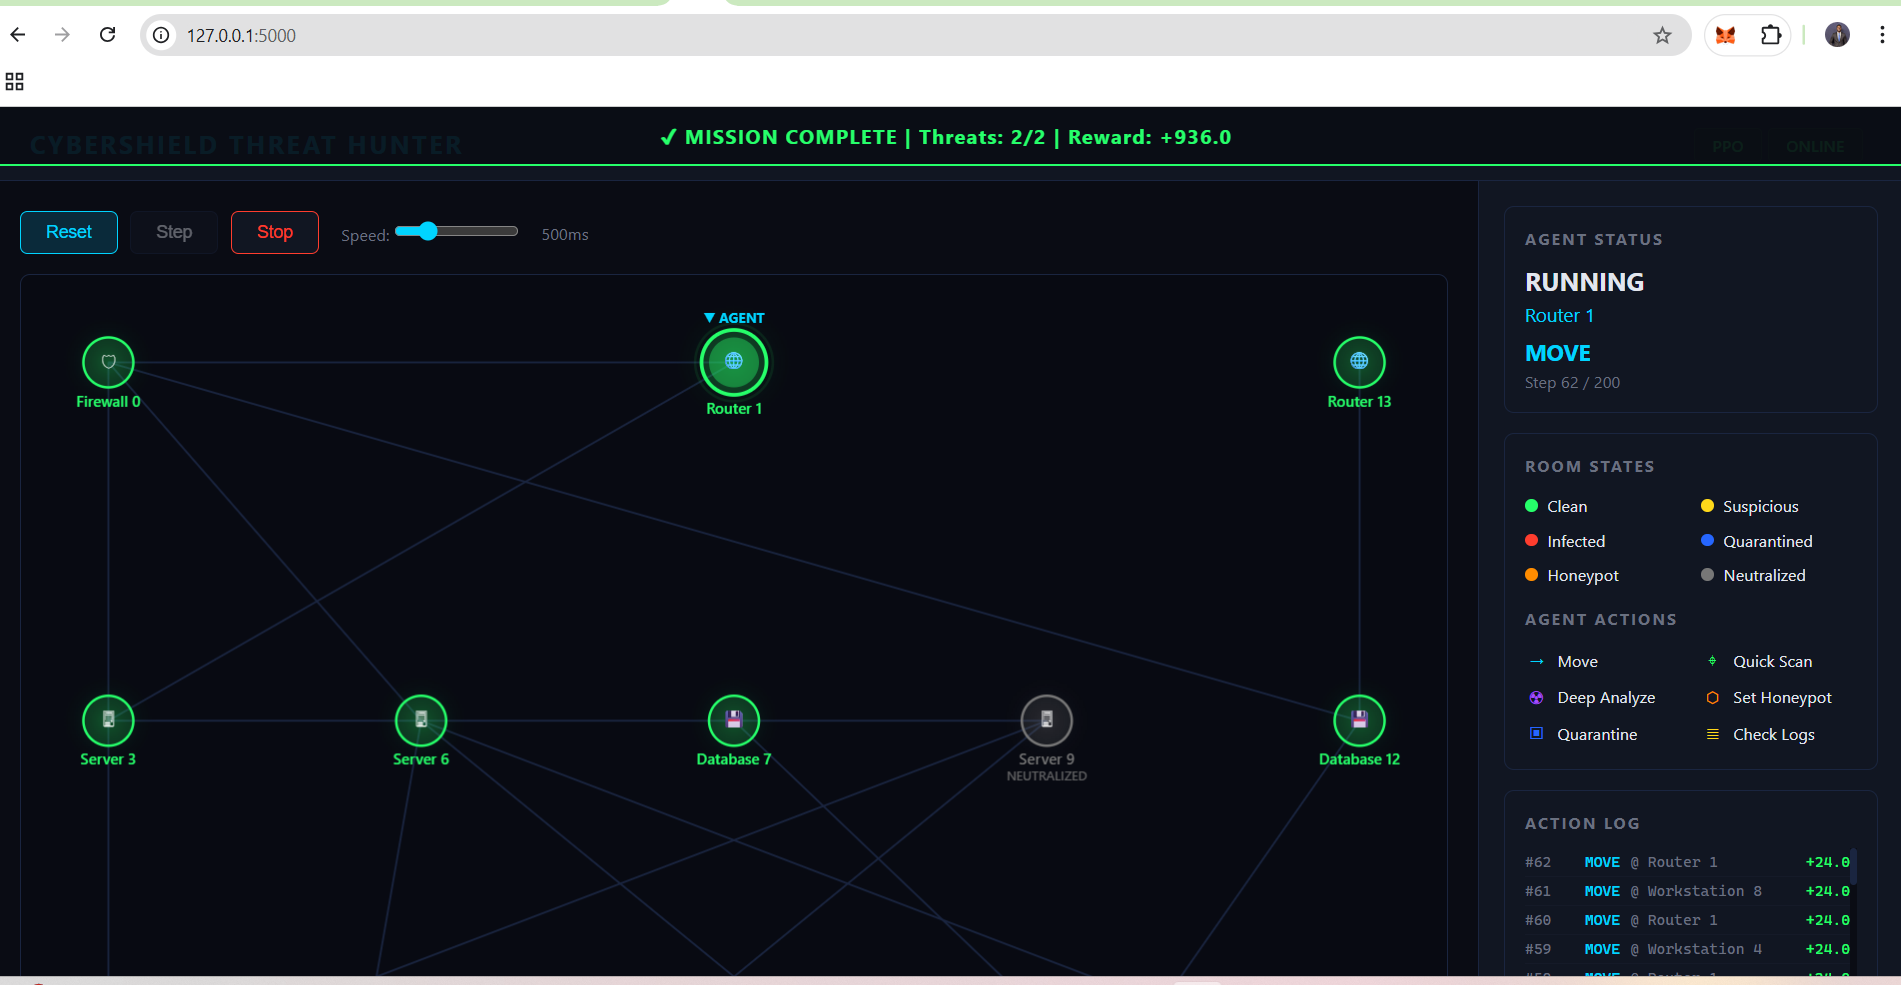Click the MISSION COMPLETE banner text
Image resolution: width=1901 pixels, height=985 pixels.
[x=946, y=137]
